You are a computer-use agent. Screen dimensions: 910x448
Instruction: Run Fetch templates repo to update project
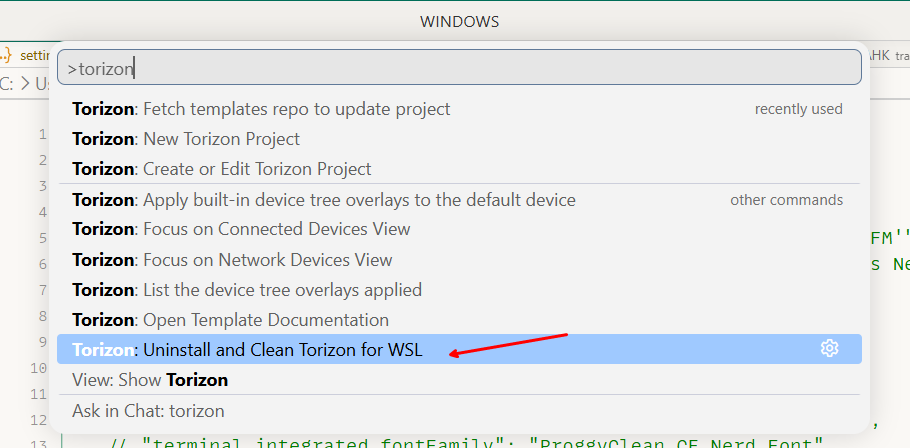(x=261, y=108)
